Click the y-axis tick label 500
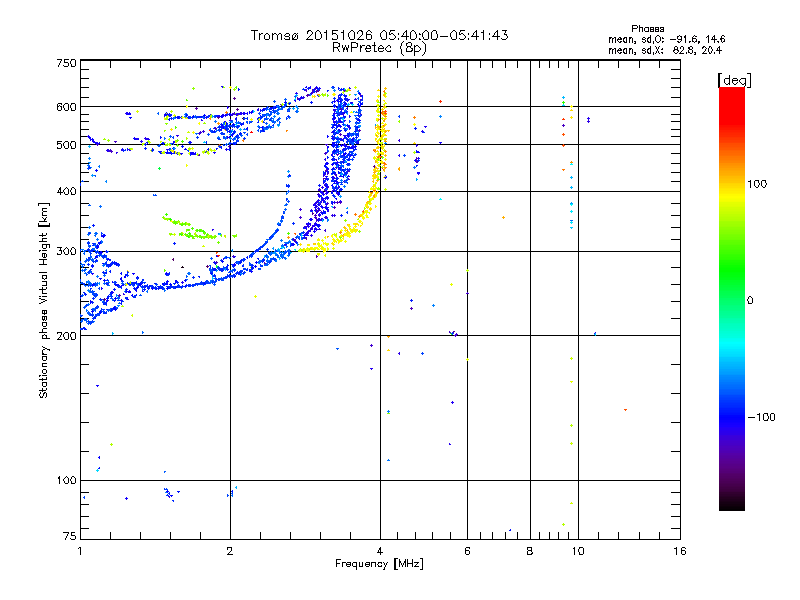This screenshot has height=600, width=800. click(66, 145)
